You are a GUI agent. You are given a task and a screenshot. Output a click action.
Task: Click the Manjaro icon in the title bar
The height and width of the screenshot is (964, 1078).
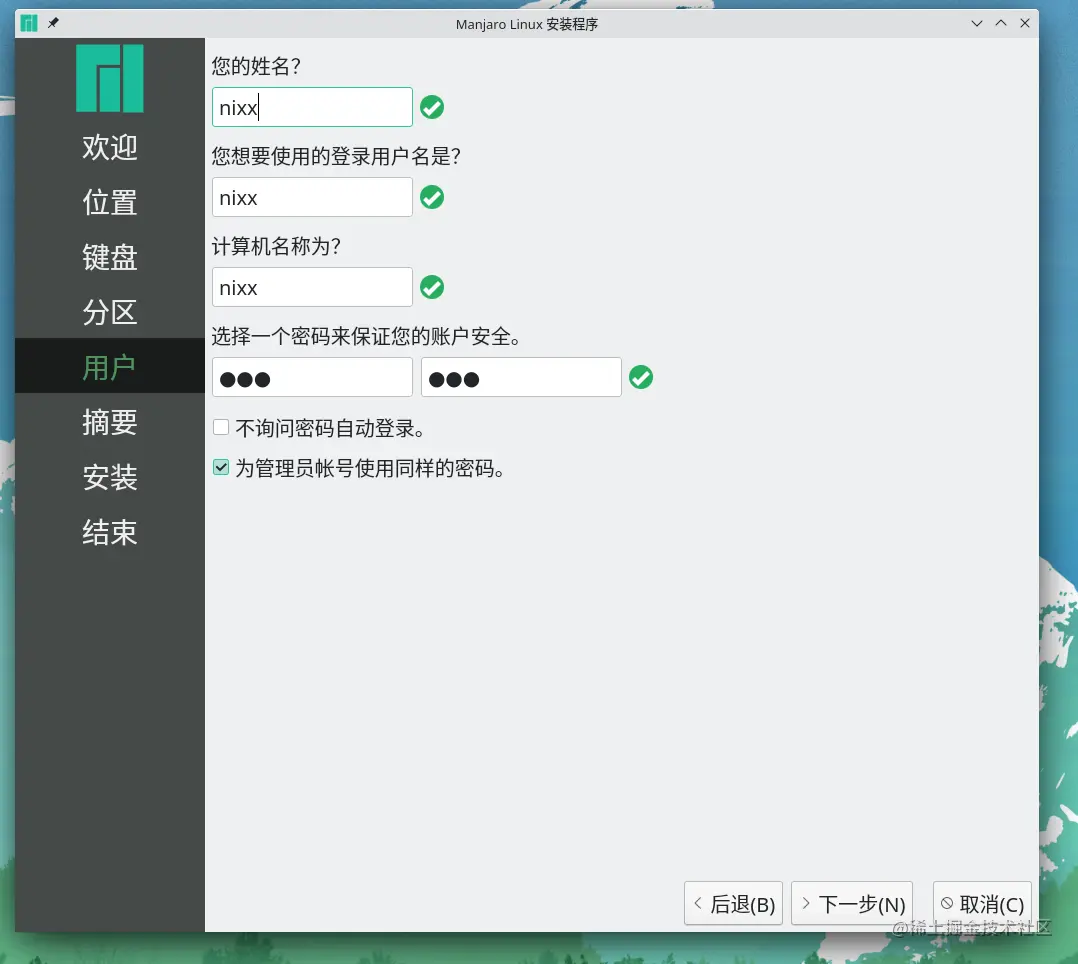click(x=29, y=23)
